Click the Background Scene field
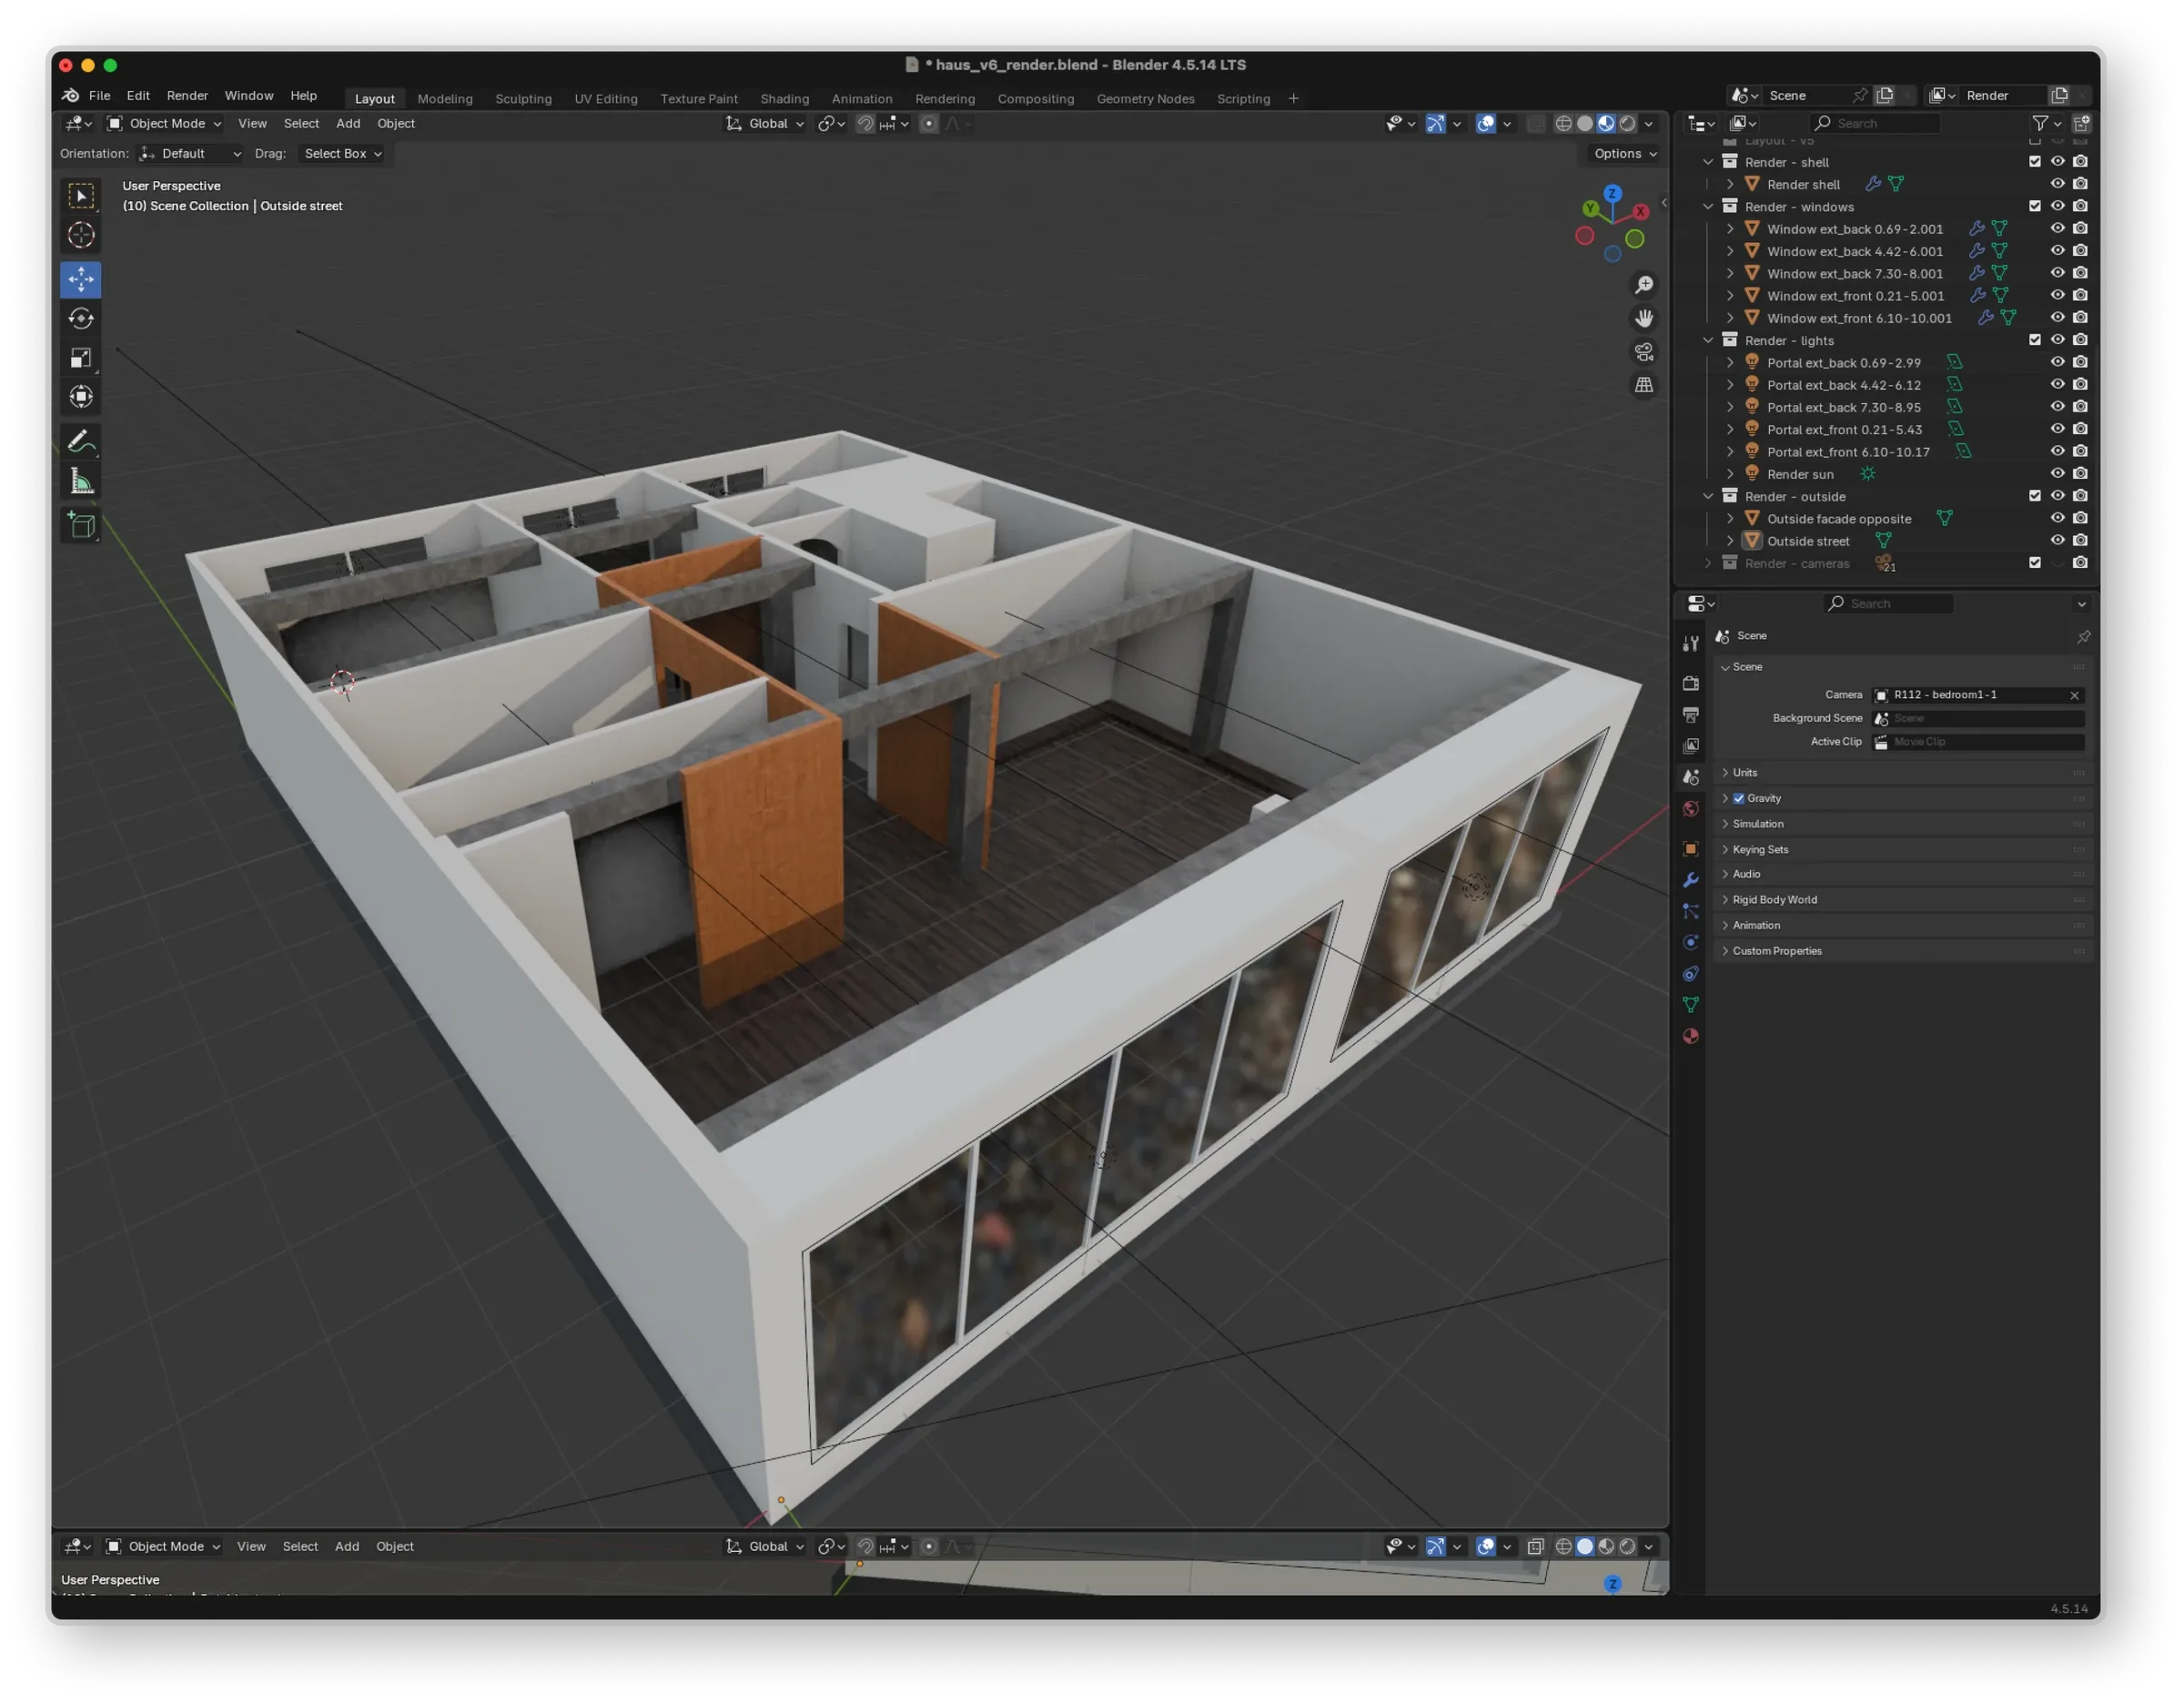Image resolution: width=2184 pixels, height=1703 pixels. pyautogui.click(x=1978, y=718)
